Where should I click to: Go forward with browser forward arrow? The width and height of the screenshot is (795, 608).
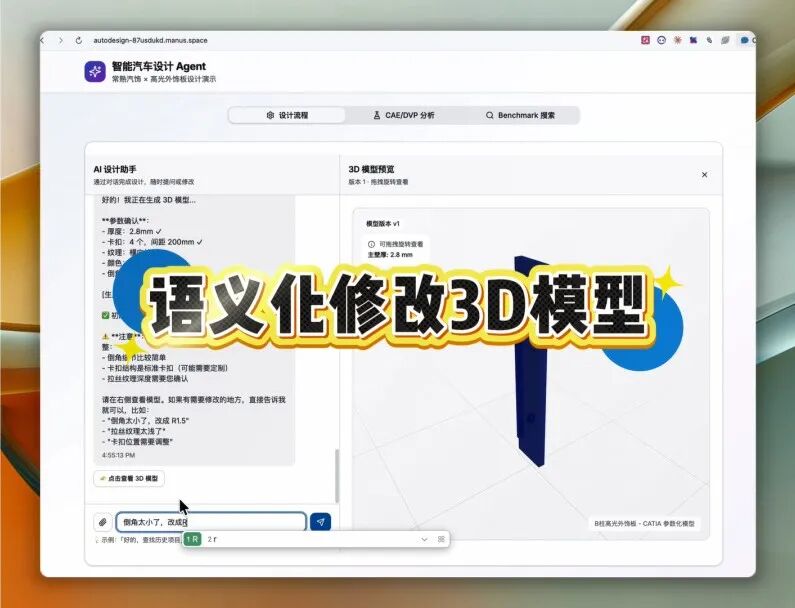[61, 40]
